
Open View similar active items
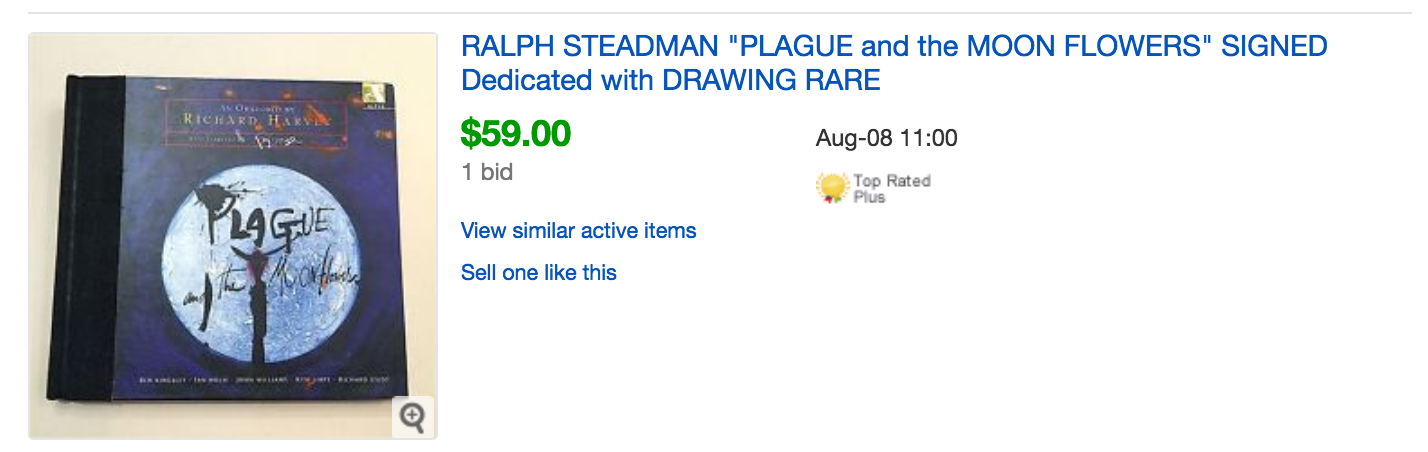point(578,231)
